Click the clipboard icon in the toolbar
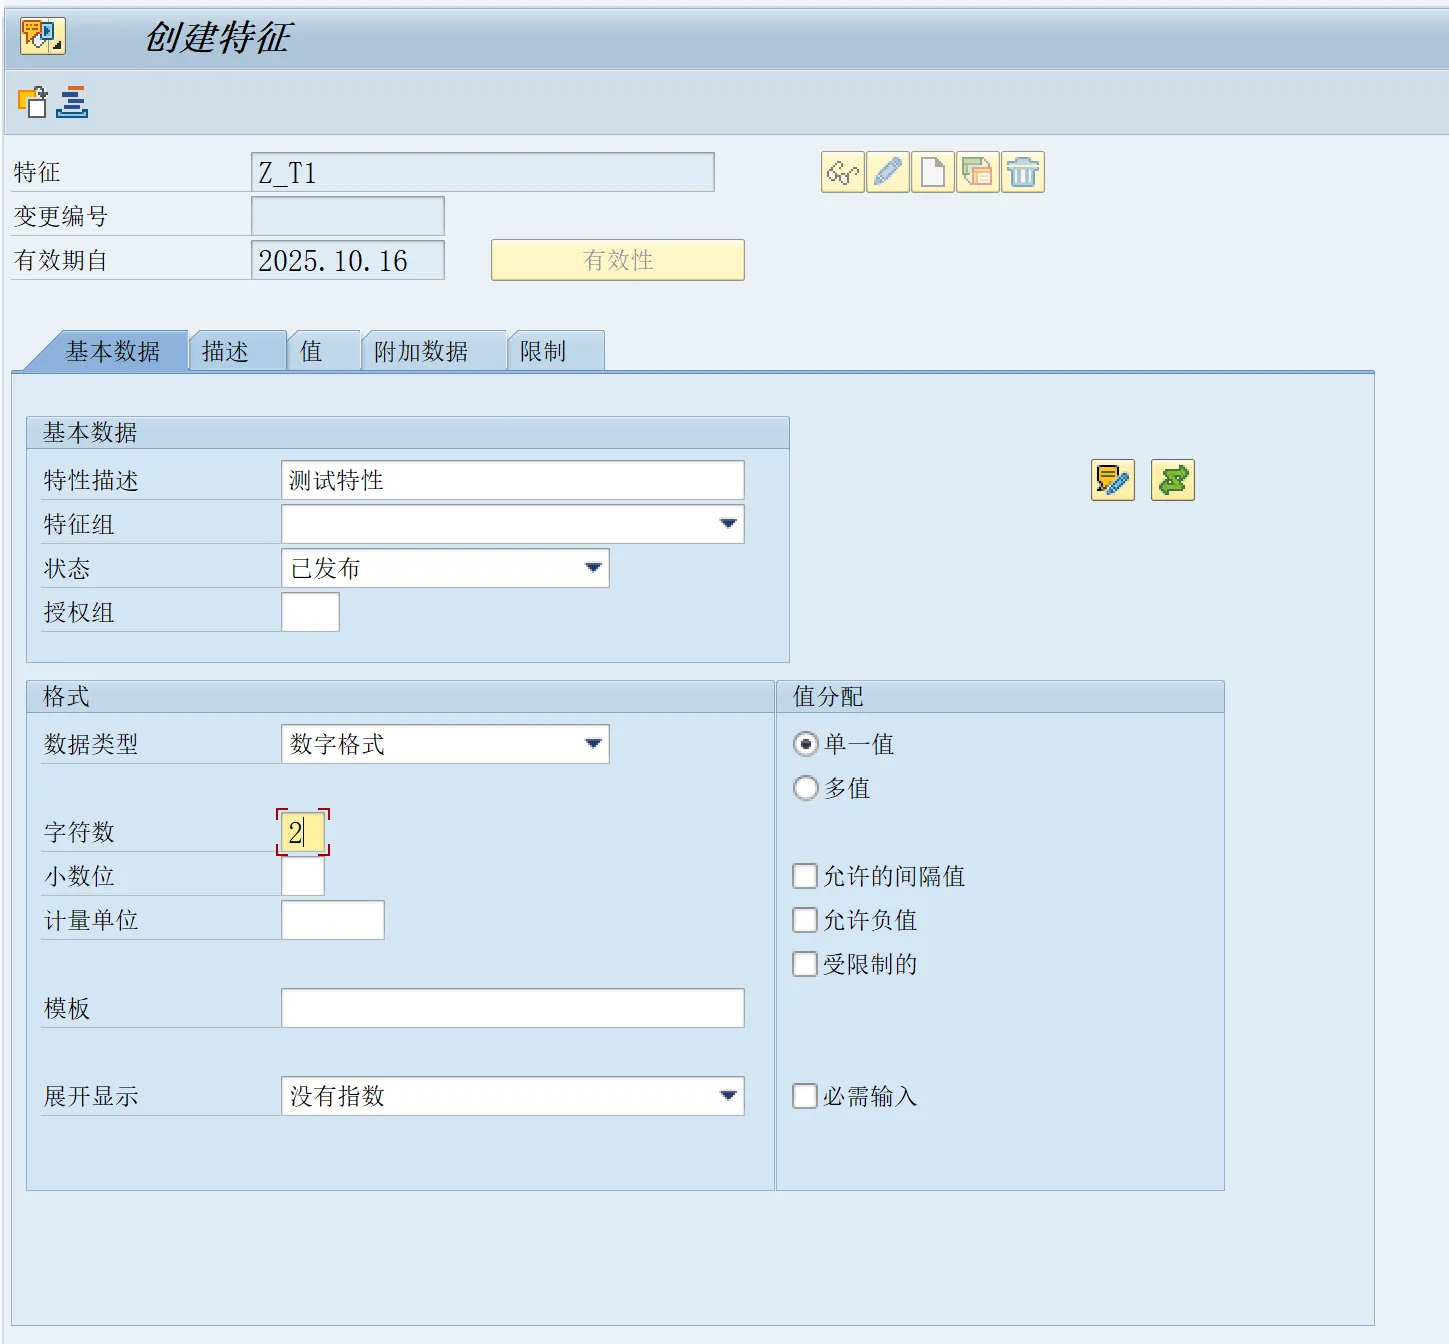Screen dimensions: 1449x1344 tap(32, 102)
